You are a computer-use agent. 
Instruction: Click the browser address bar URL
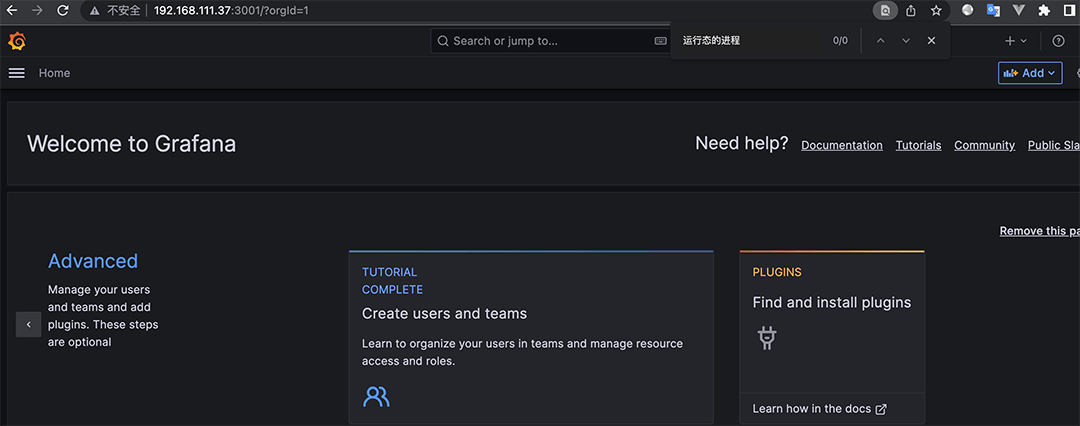[231, 11]
